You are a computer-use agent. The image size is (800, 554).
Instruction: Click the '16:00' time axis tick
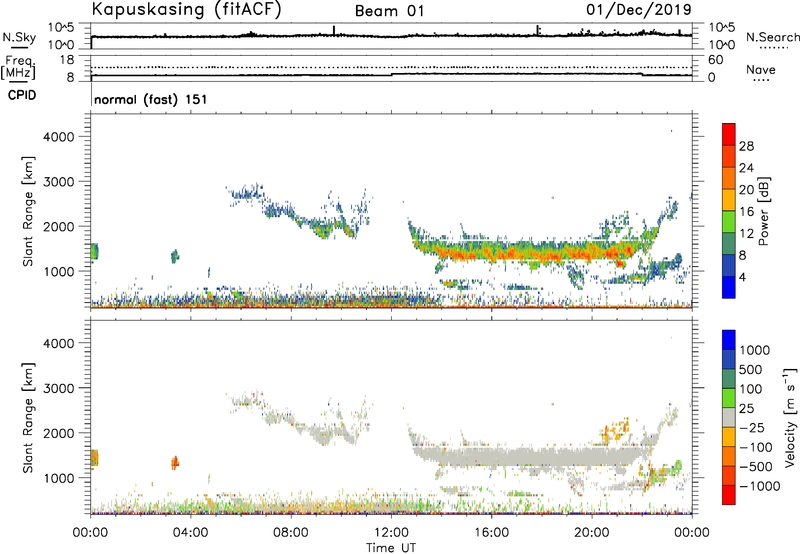[x=491, y=533]
